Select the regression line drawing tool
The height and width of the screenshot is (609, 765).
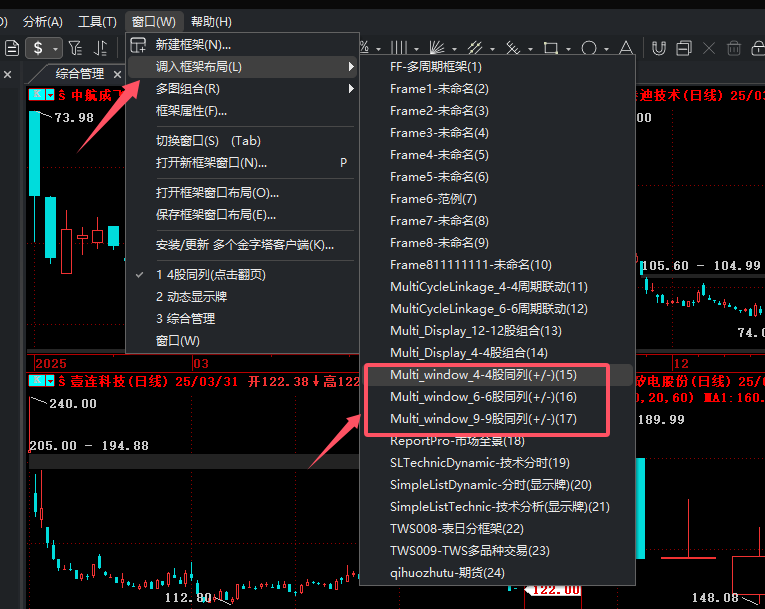pos(513,48)
